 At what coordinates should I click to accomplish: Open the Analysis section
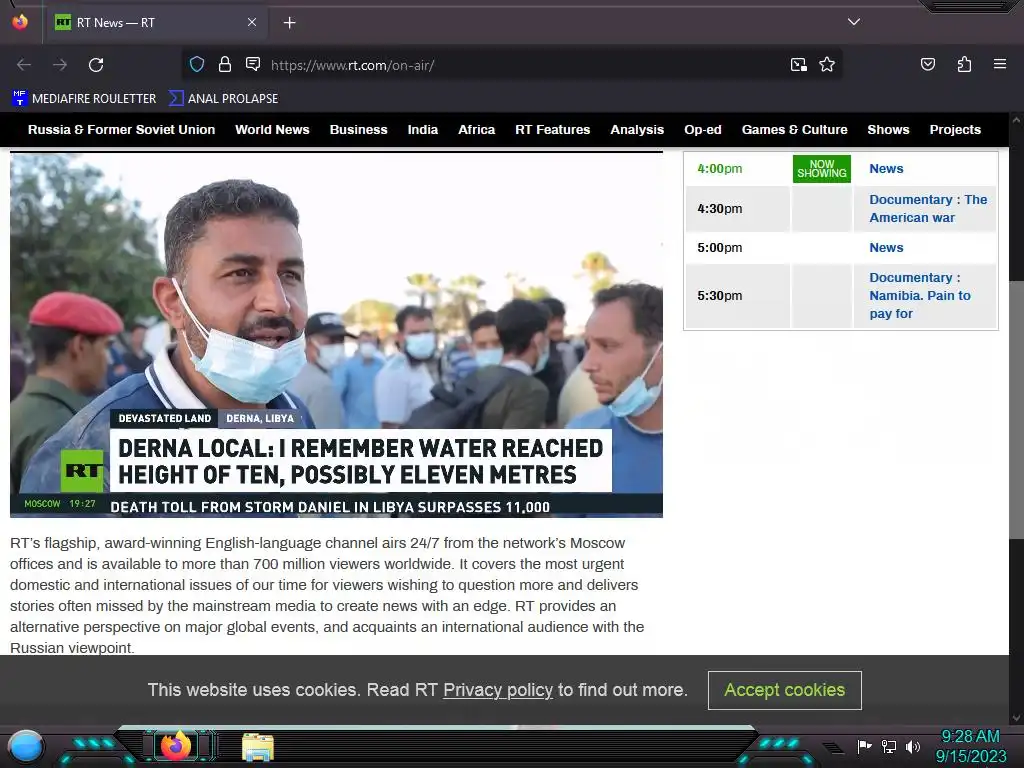[x=637, y=129]
